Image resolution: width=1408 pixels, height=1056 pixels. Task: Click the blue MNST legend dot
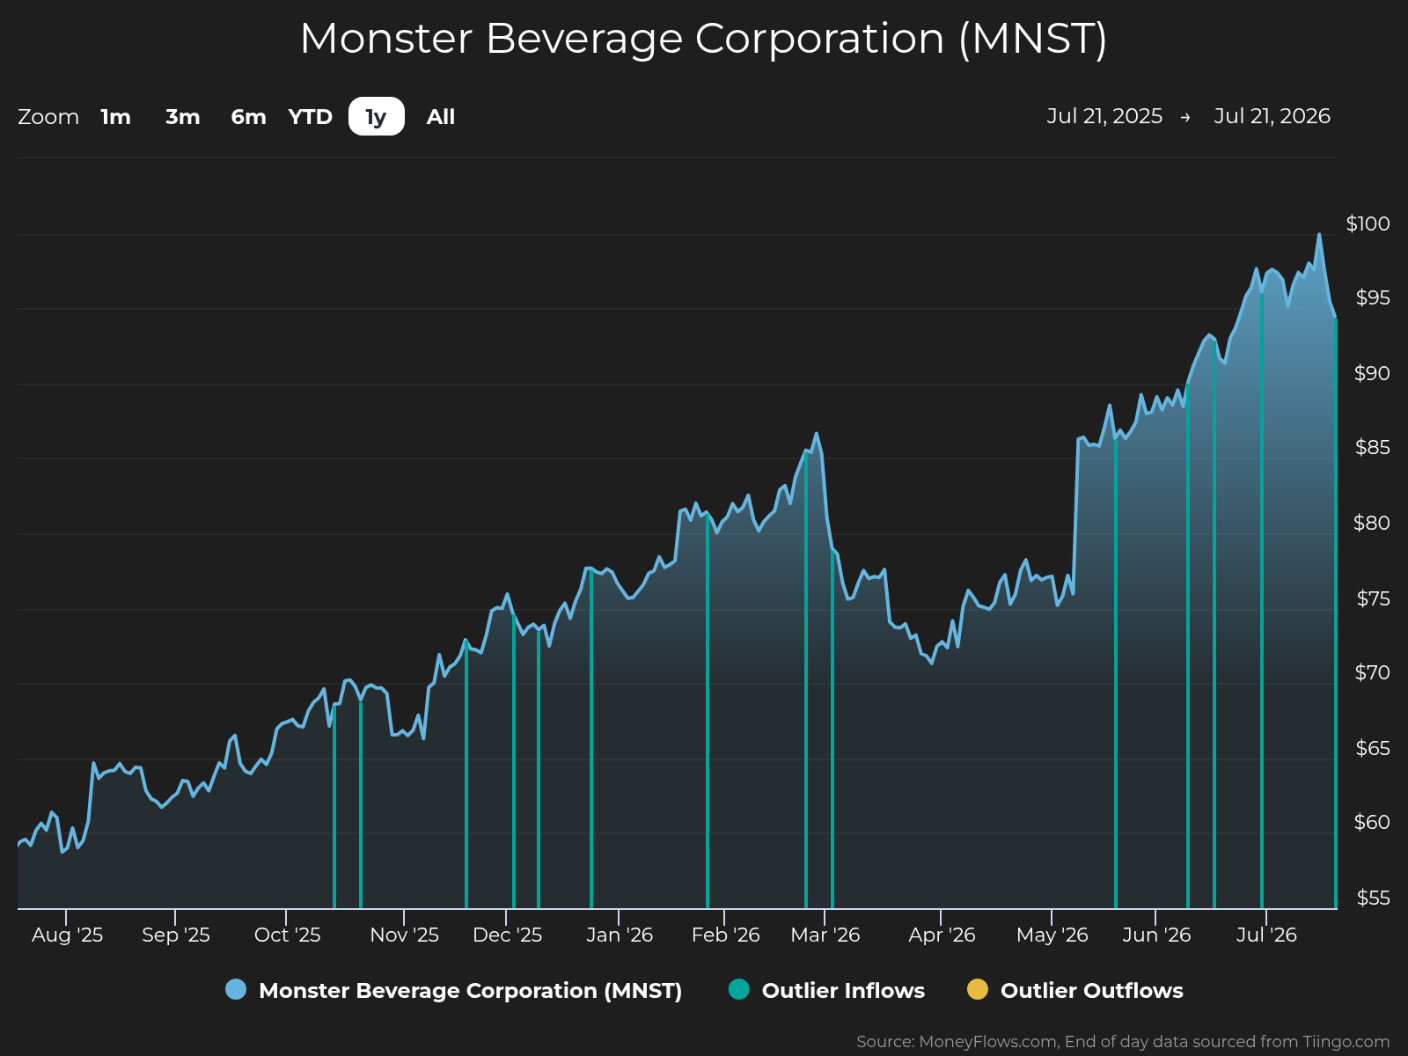pos(236,990)
